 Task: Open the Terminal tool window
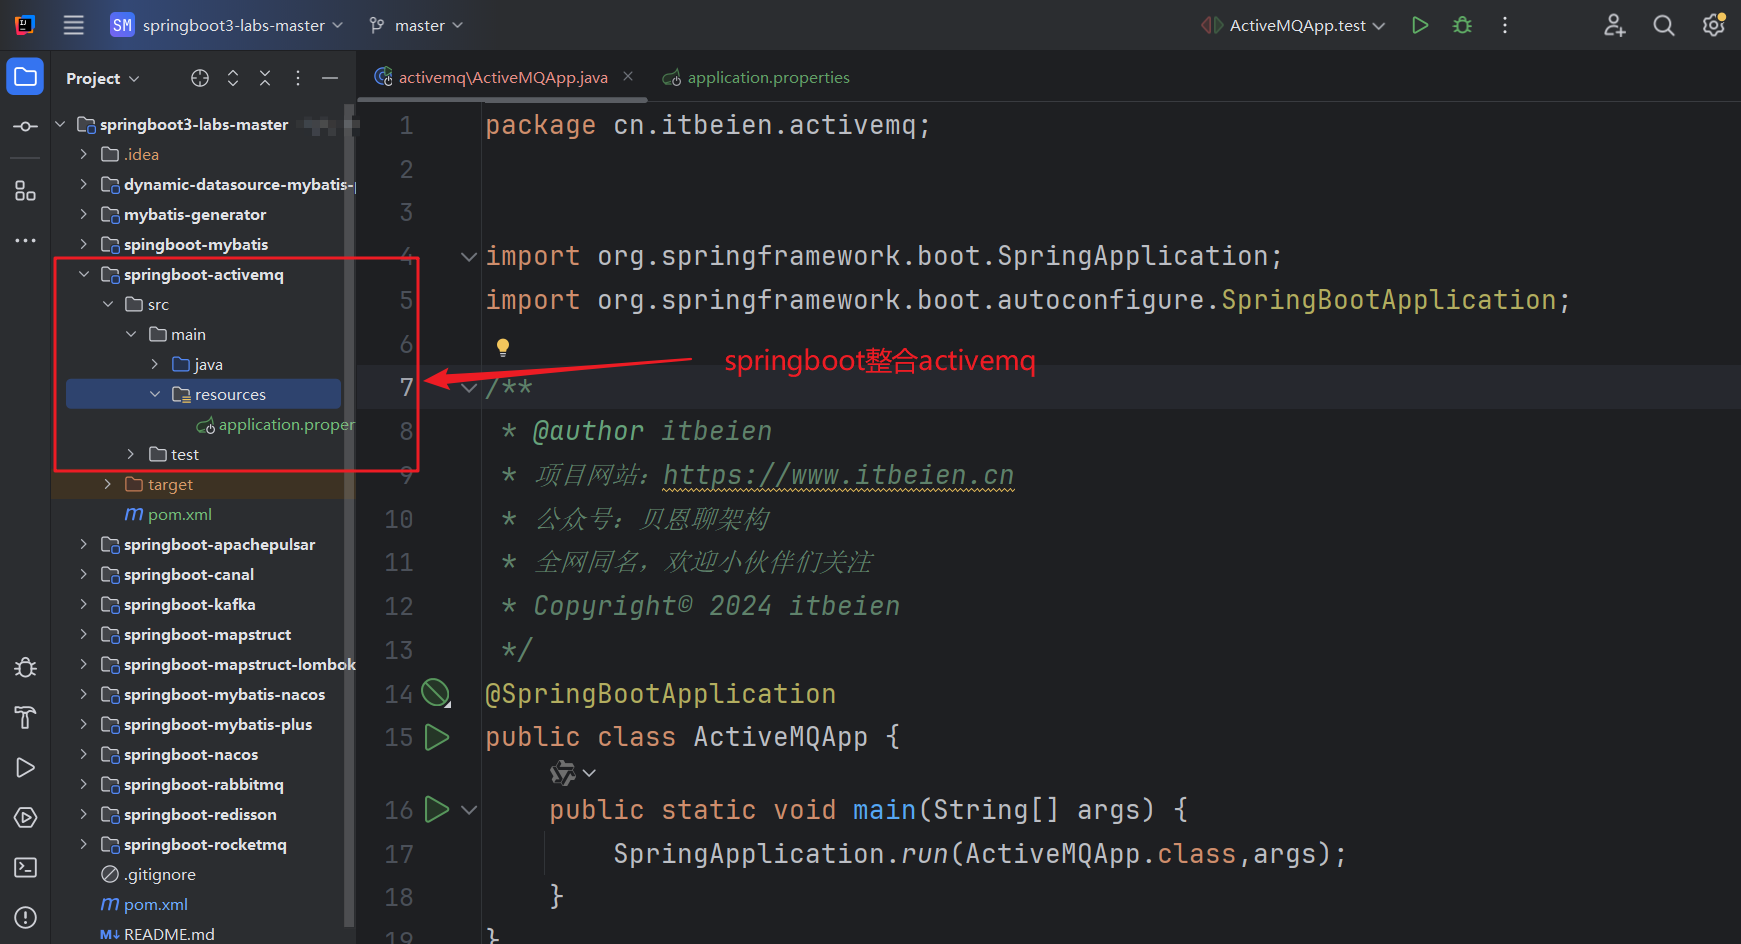pos(25,867)
